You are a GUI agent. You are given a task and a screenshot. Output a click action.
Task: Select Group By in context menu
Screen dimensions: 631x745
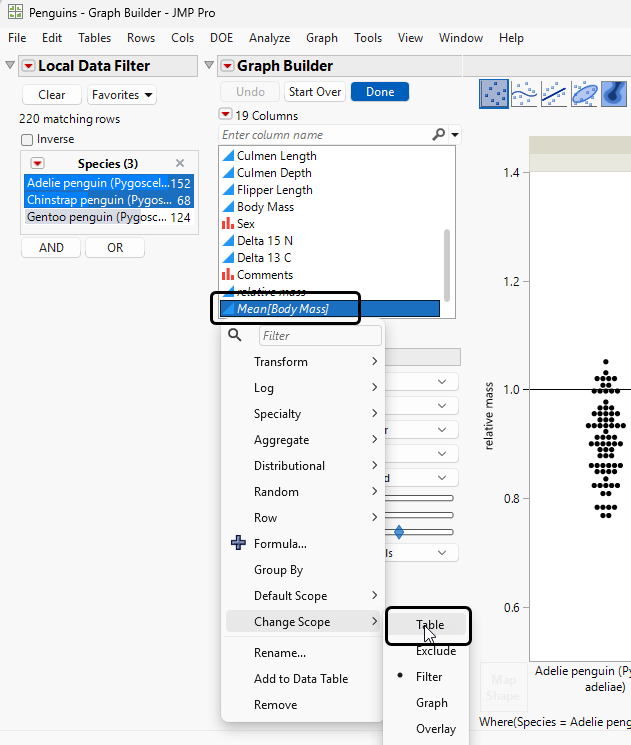pyautogui.click(x=303, y=569)
